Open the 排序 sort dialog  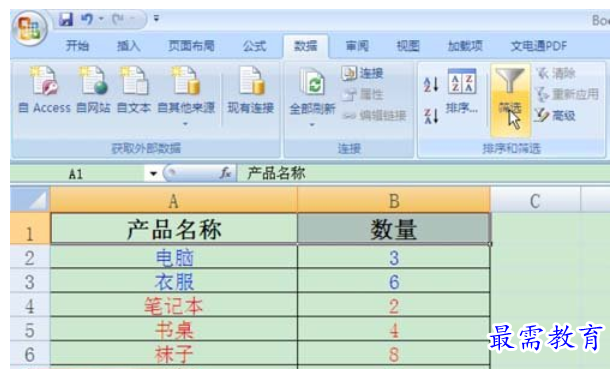pyautogui.click(x=462, y=90)
